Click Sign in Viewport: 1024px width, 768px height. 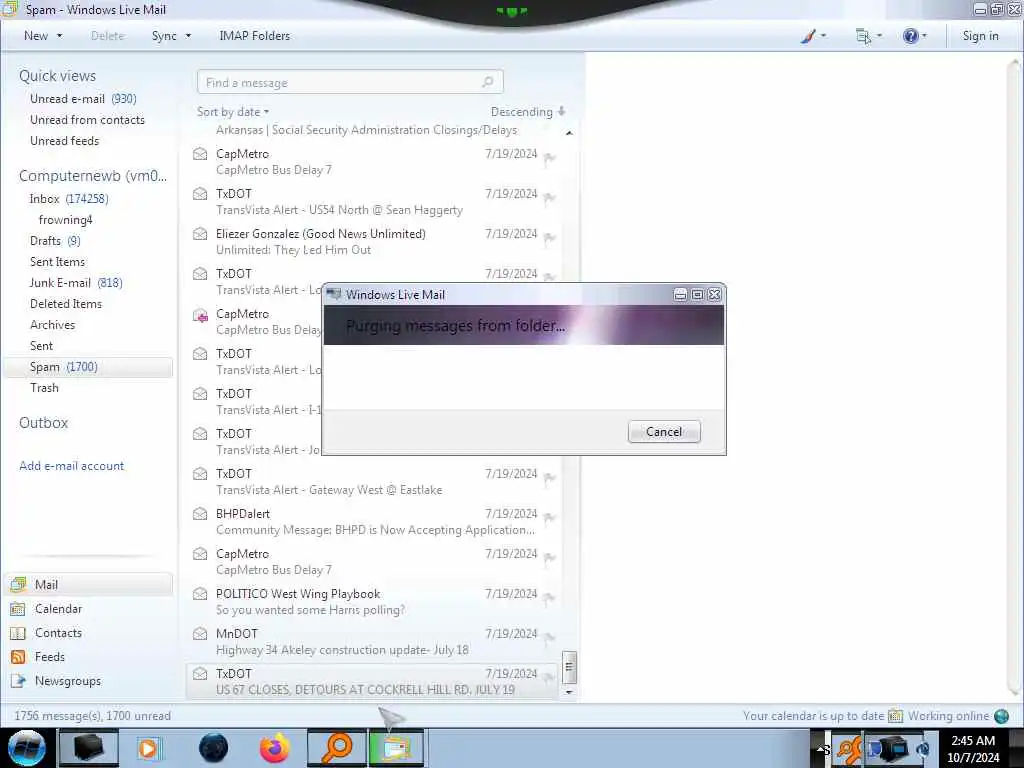point(980,36)
